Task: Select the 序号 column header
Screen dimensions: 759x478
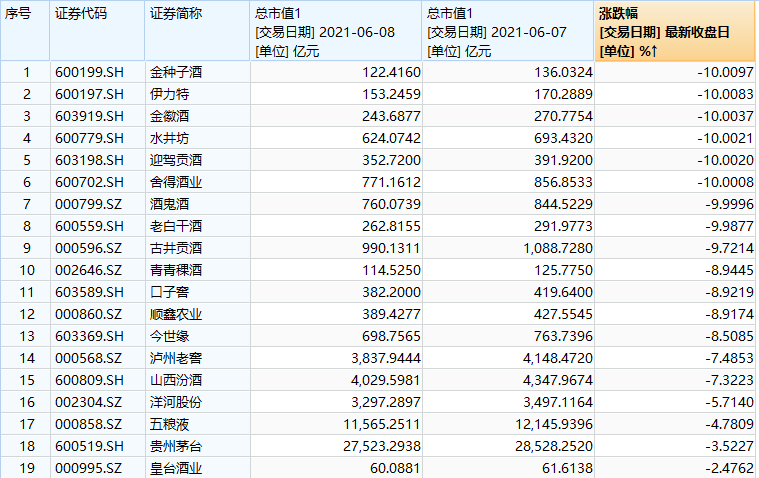Action: [25, 31]
